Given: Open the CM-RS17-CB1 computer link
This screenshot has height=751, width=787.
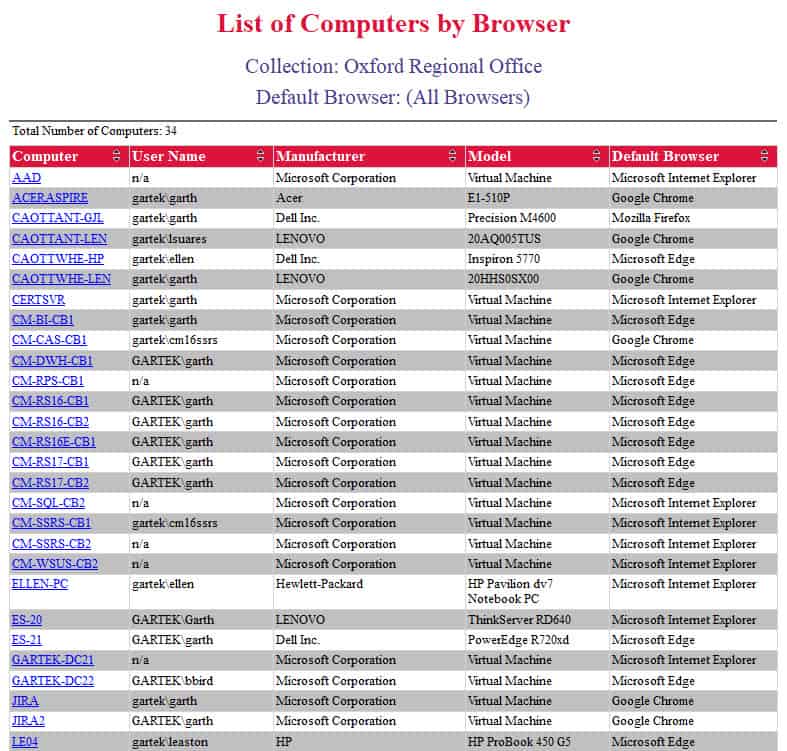Looking at the screenshot, I should pyautogui.click(x=50, y=462).
